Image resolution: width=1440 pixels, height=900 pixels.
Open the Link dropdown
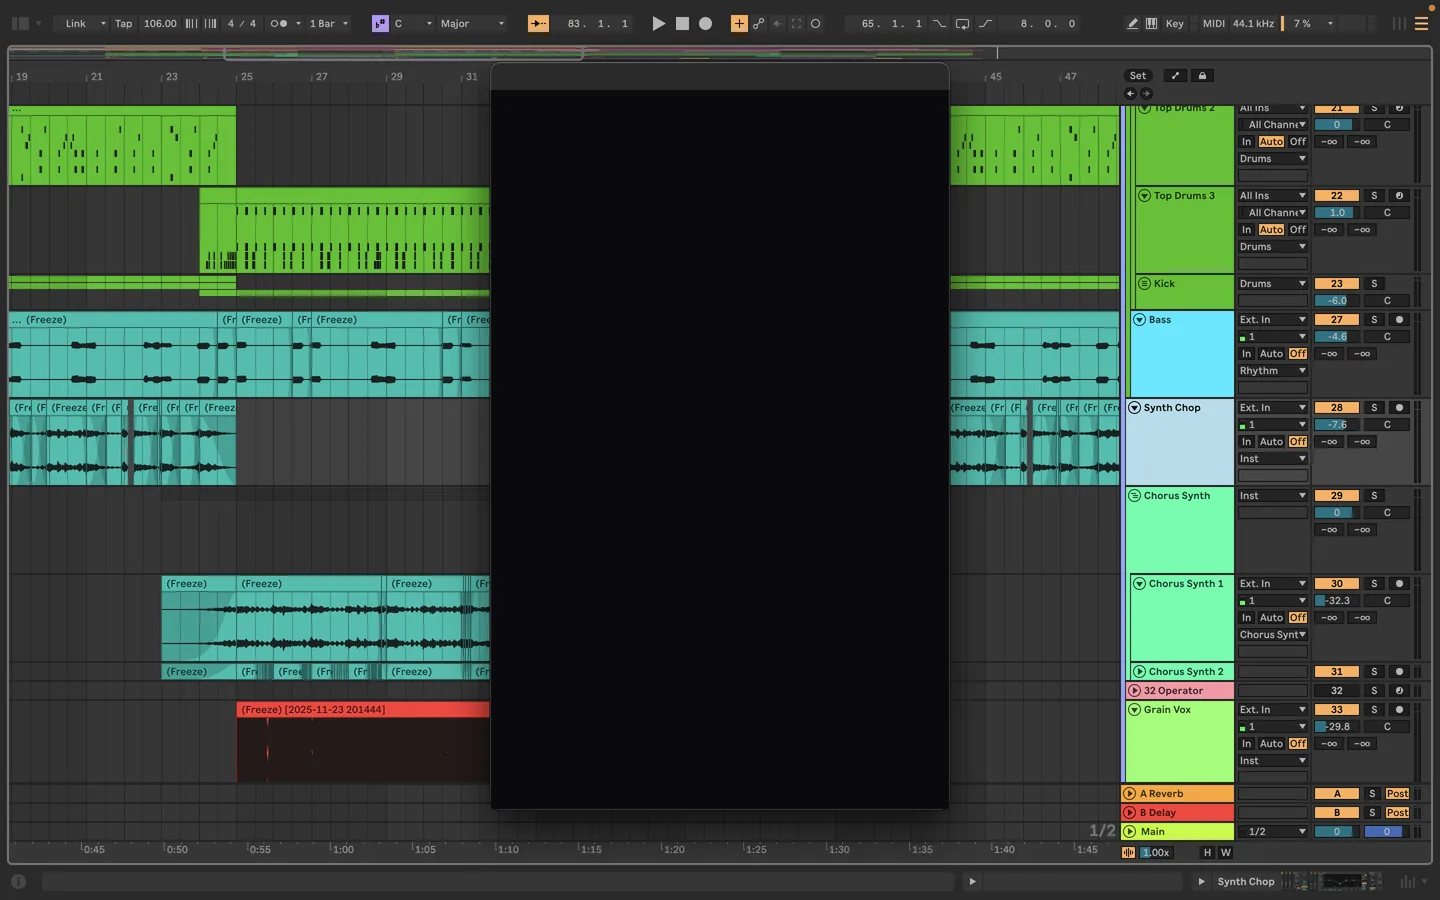pyautogui.click(x=85, y=23)
